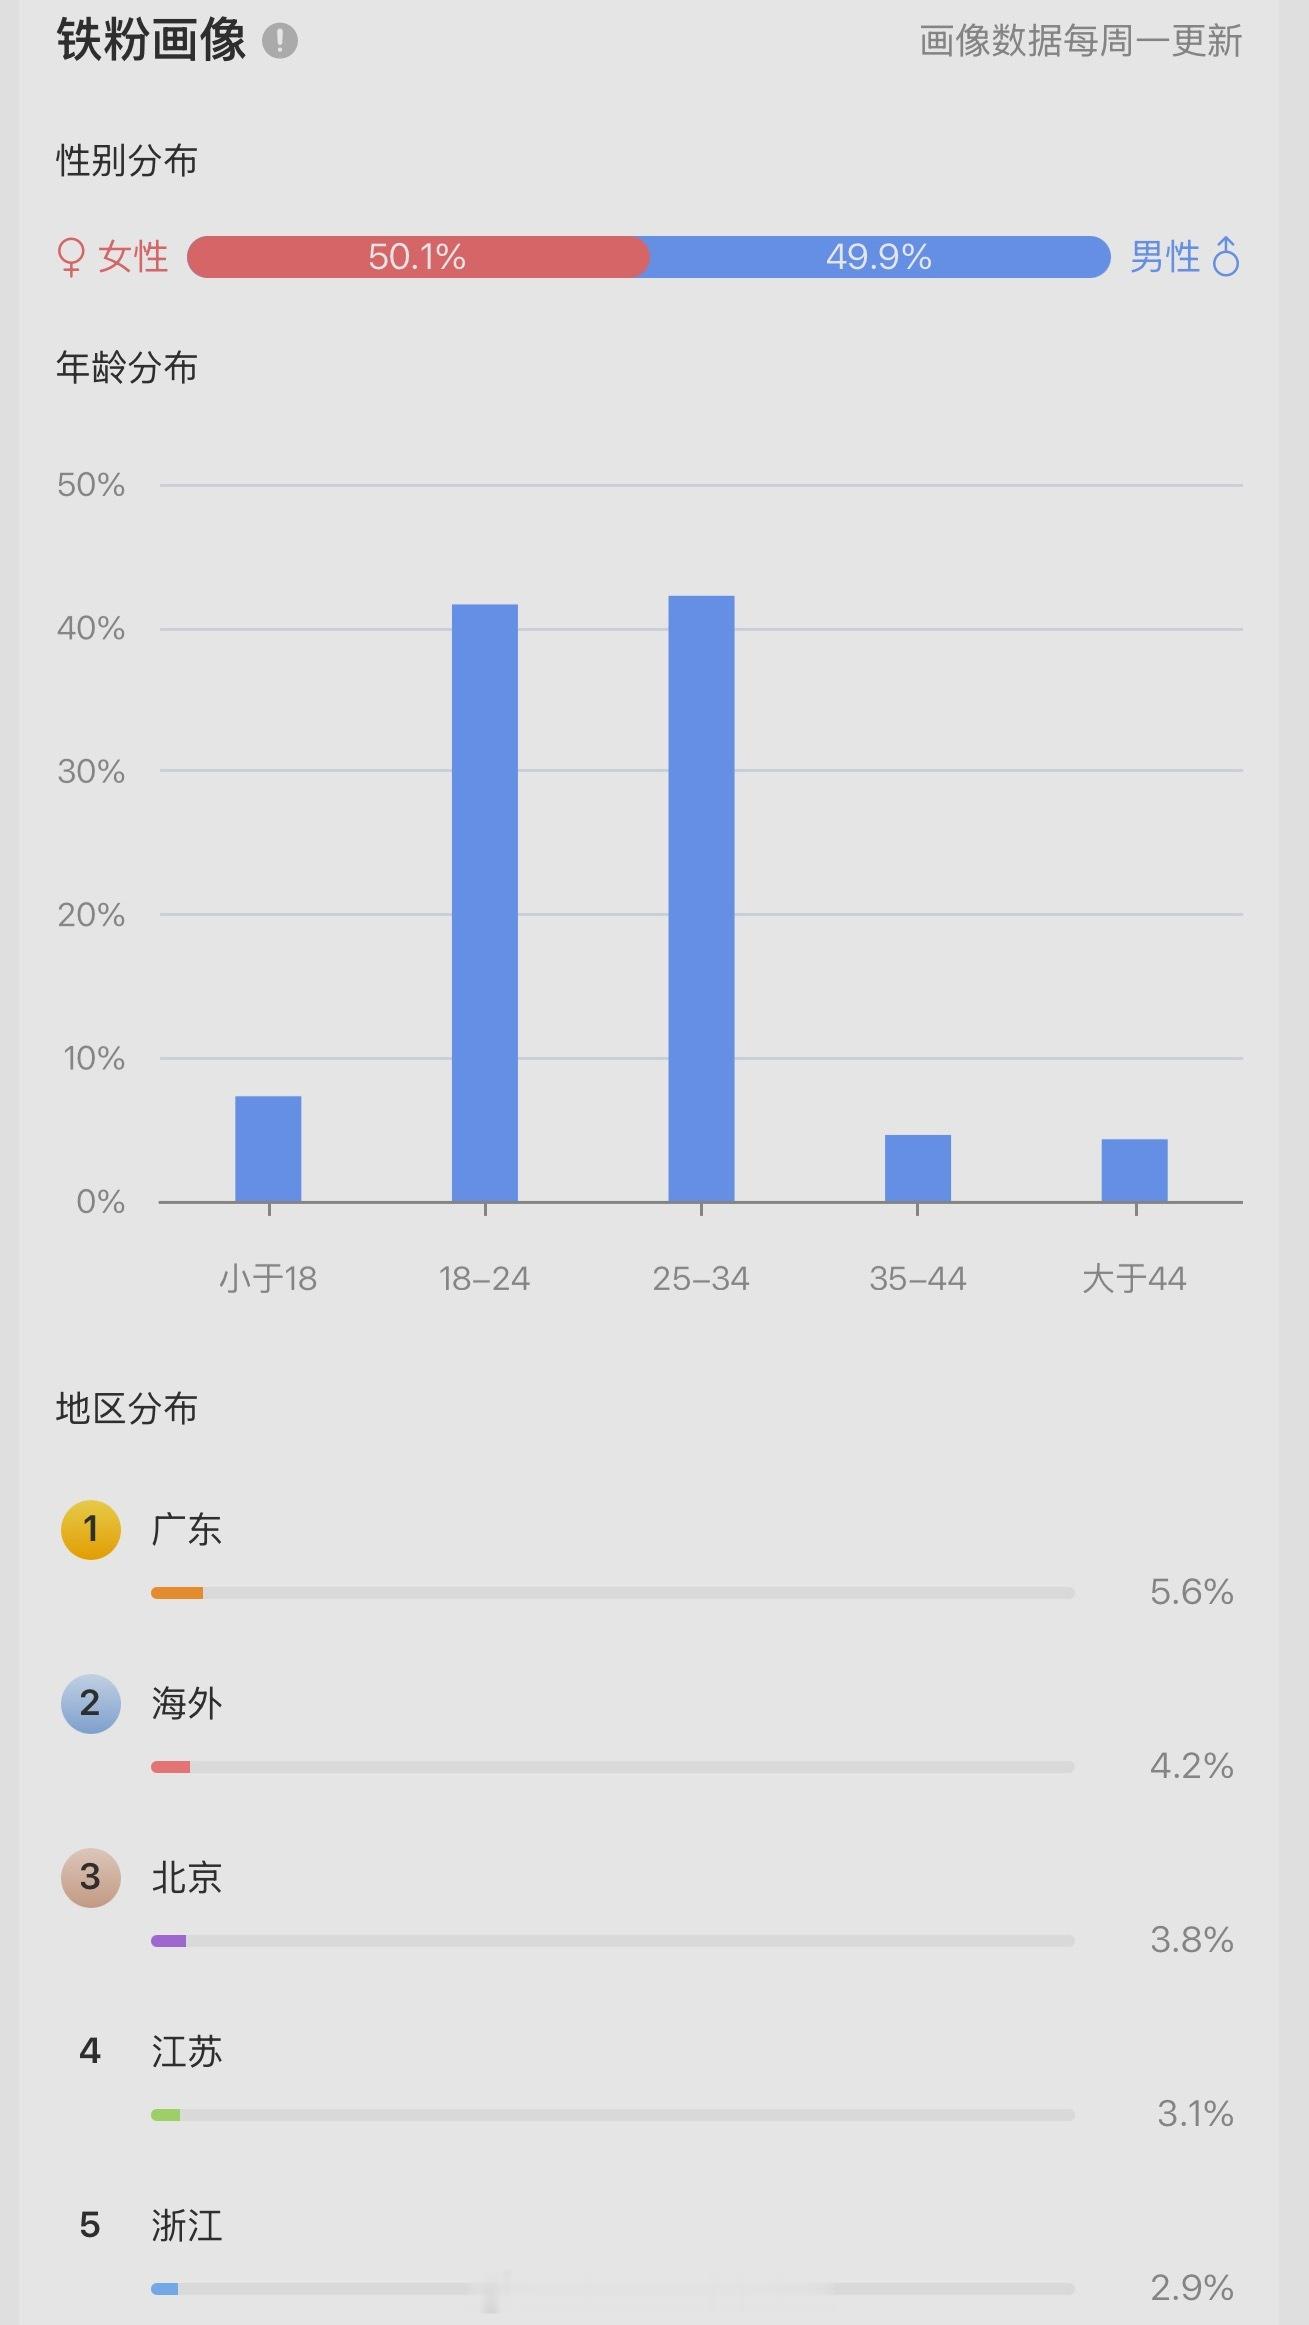Select the red 50.1% female bar segment

418,257
